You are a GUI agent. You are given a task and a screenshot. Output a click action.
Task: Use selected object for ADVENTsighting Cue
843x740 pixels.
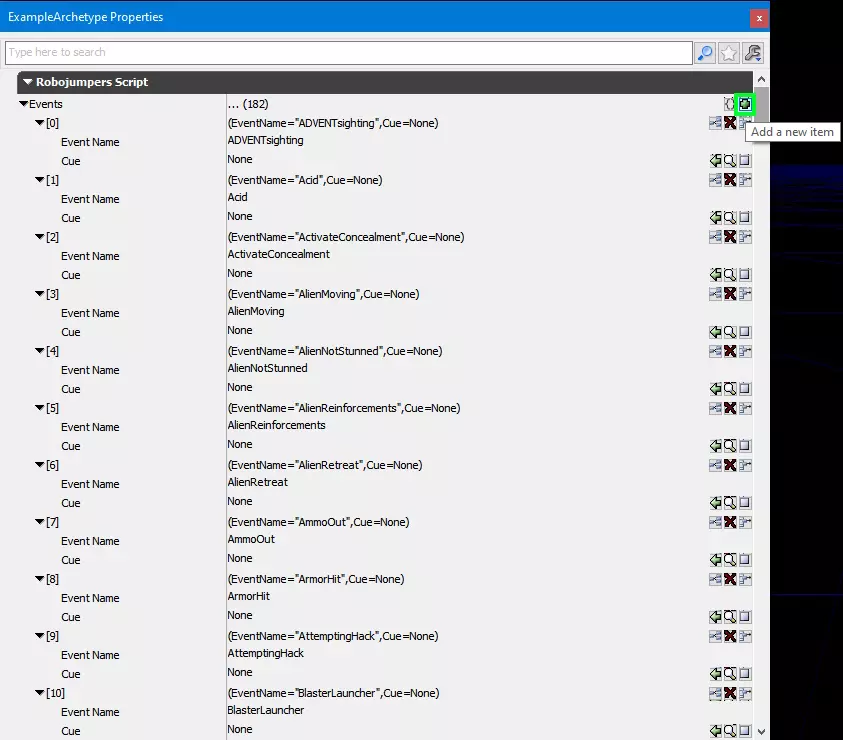coord(715,160)
